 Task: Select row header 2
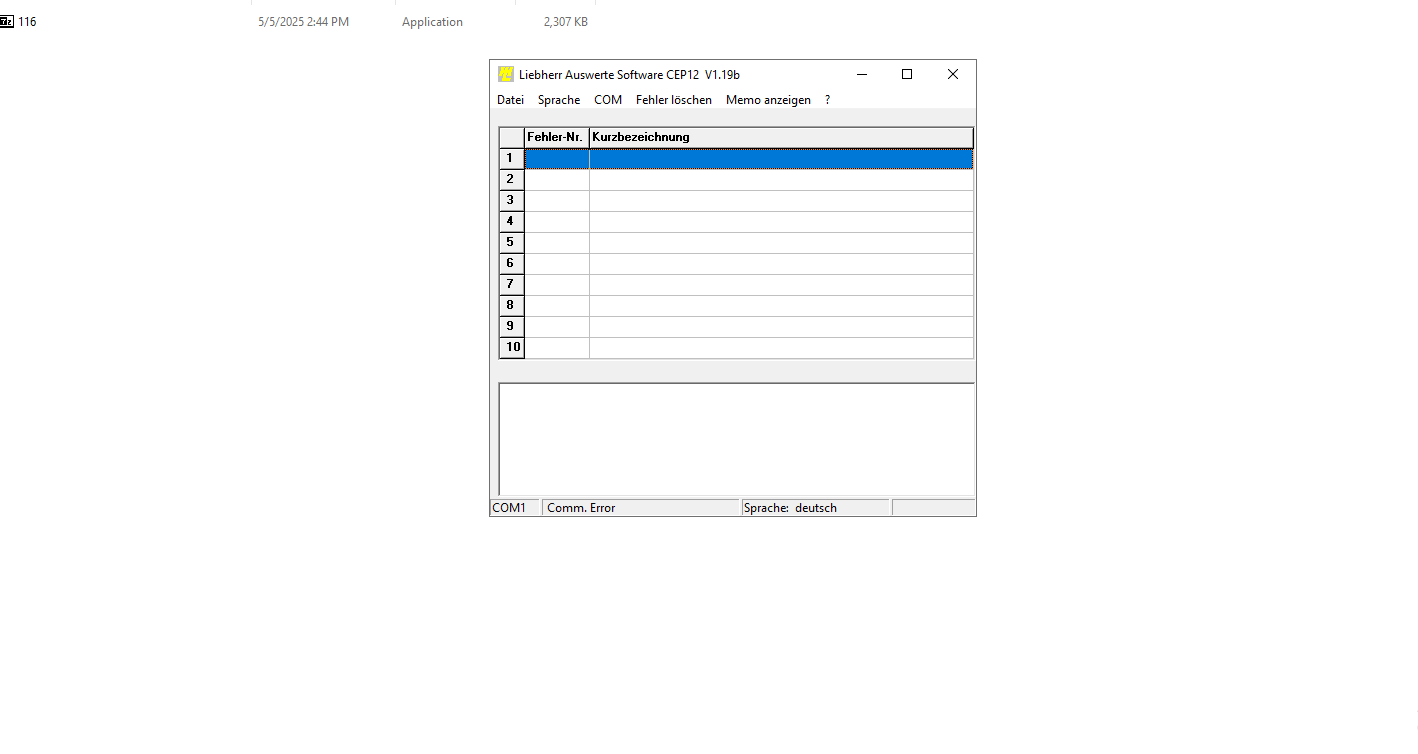[x=511, y=179]
